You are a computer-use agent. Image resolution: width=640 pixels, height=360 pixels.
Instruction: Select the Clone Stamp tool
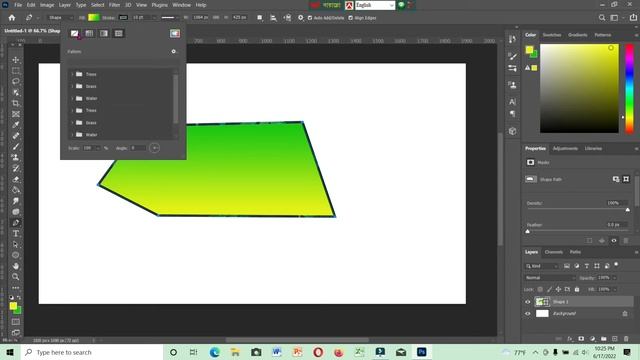coord(16,157)
